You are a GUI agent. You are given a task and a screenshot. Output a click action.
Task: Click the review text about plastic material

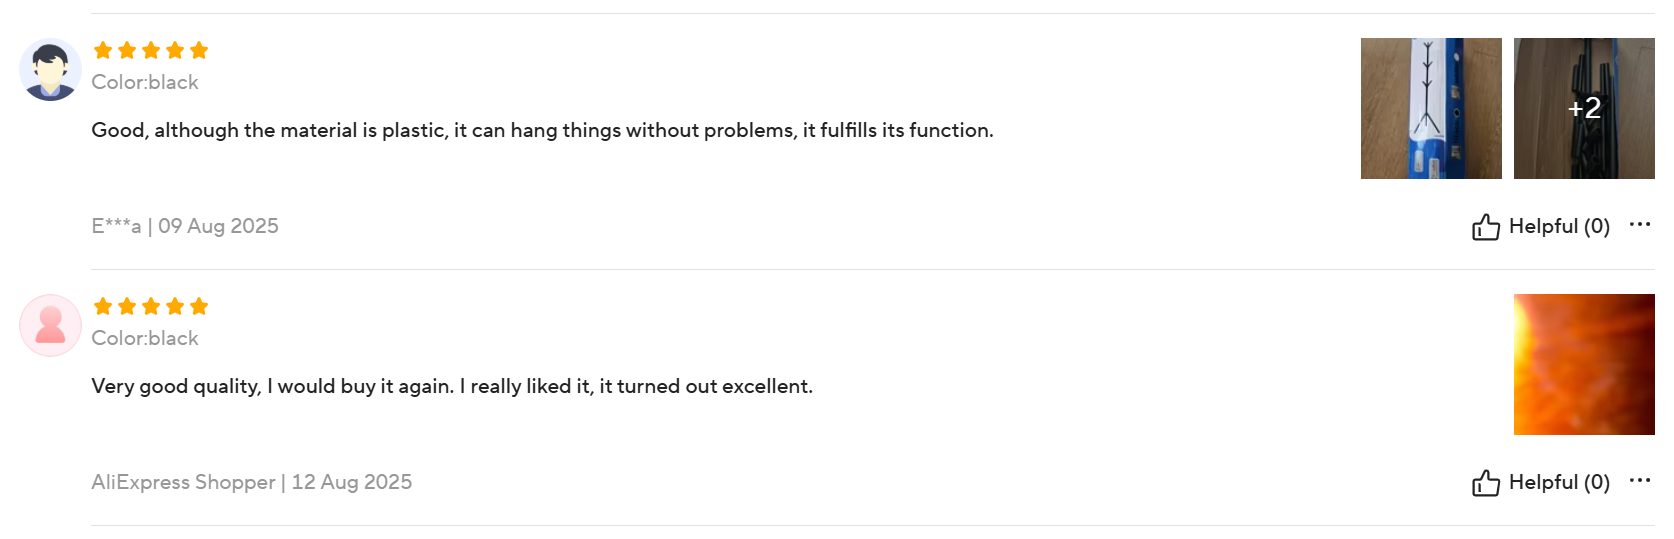[x=542, y=130]
